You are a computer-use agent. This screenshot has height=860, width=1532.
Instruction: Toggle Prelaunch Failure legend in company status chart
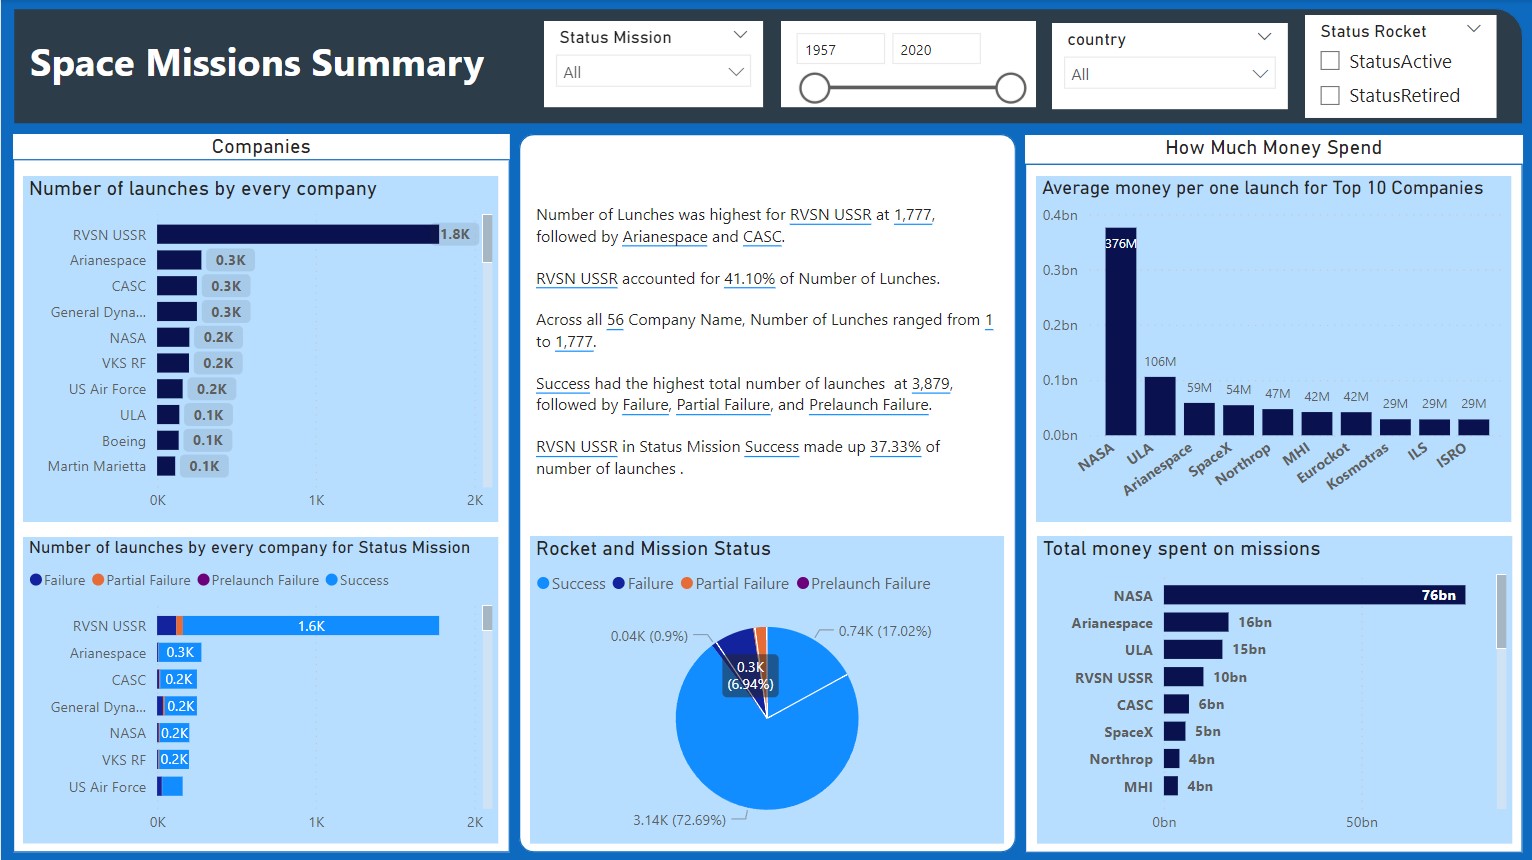[258, 580]
